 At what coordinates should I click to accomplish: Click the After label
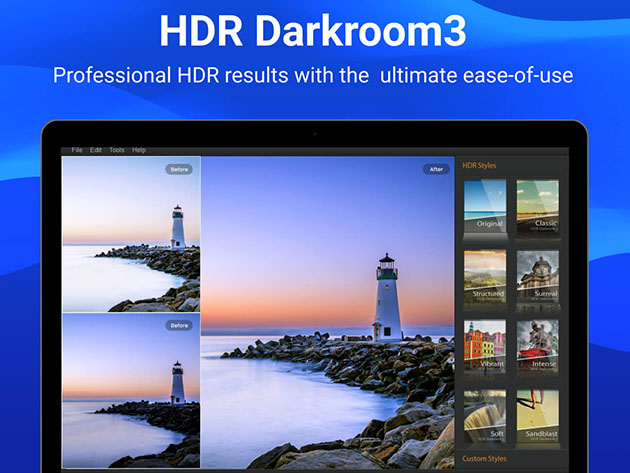click(x=436, y=169)
